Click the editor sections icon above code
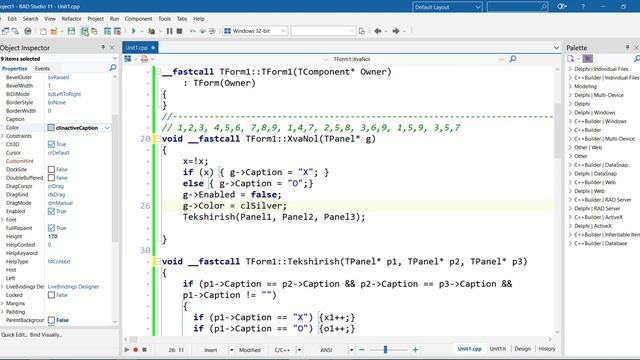 [x=128, y=59]
